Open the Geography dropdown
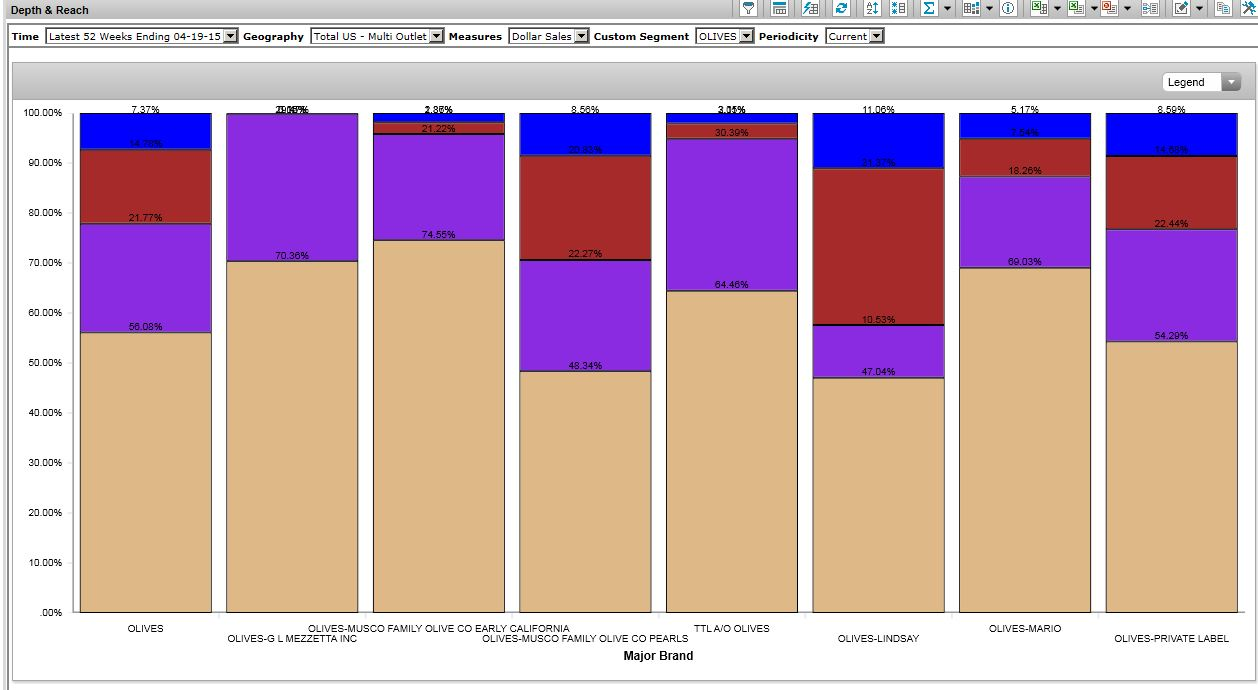The image size is (1258, 690). point(436,36)
